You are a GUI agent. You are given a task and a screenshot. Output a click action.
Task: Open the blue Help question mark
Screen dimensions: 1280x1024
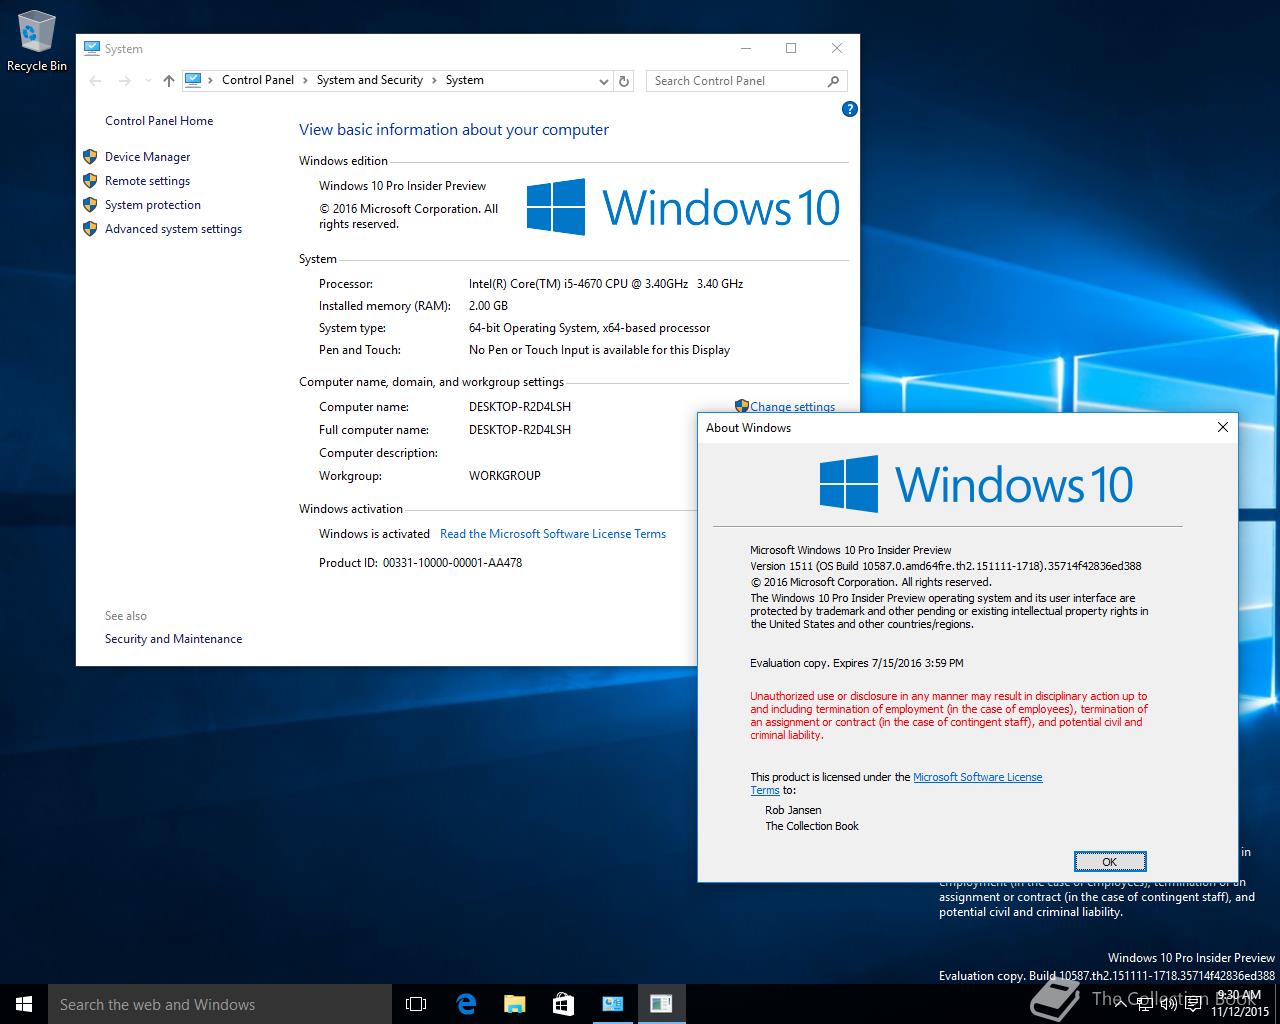[849, 109]
